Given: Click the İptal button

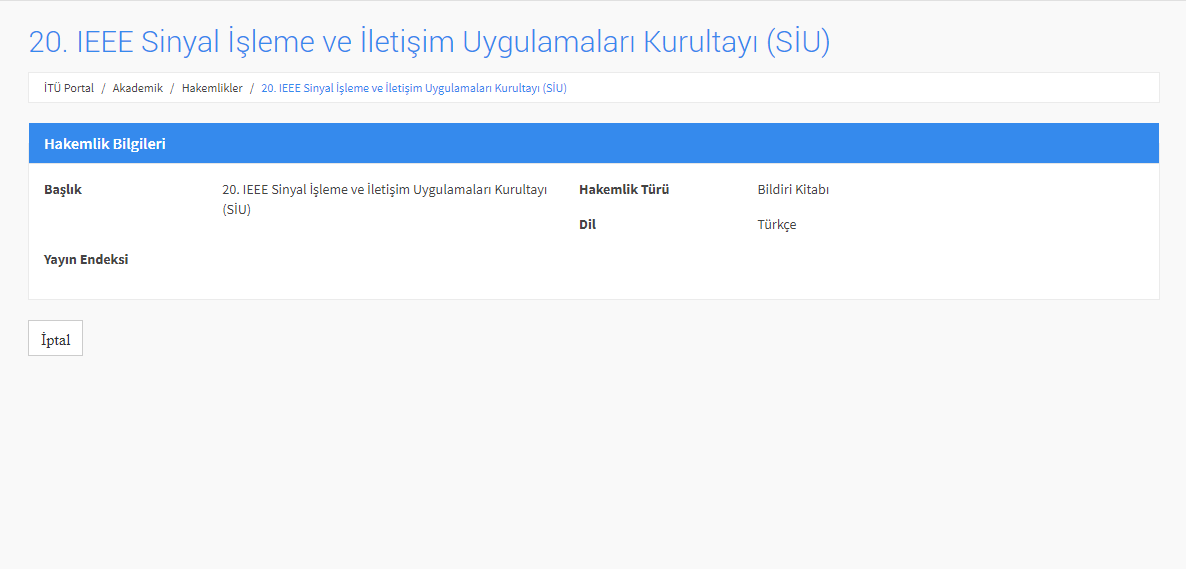Looking at the screenshot, I should [x=55, y=338].
